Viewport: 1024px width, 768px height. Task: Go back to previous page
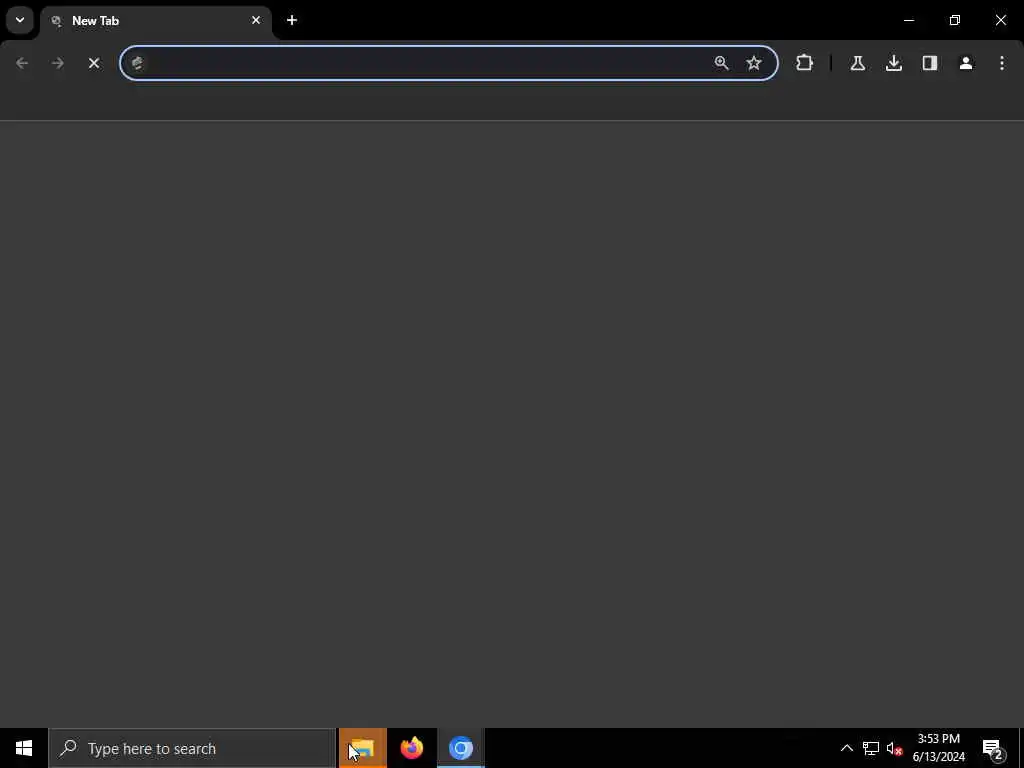coord(22,63)
